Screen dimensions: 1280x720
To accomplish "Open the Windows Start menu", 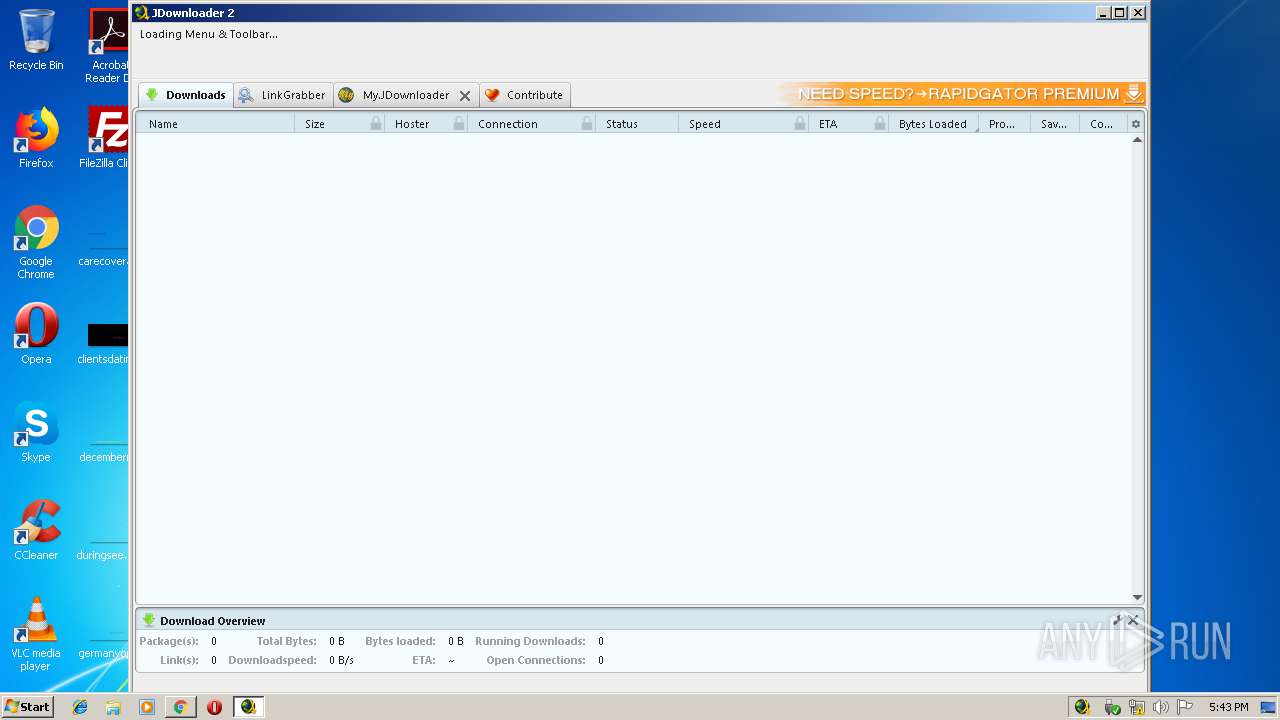I will (x=28, y=706).
